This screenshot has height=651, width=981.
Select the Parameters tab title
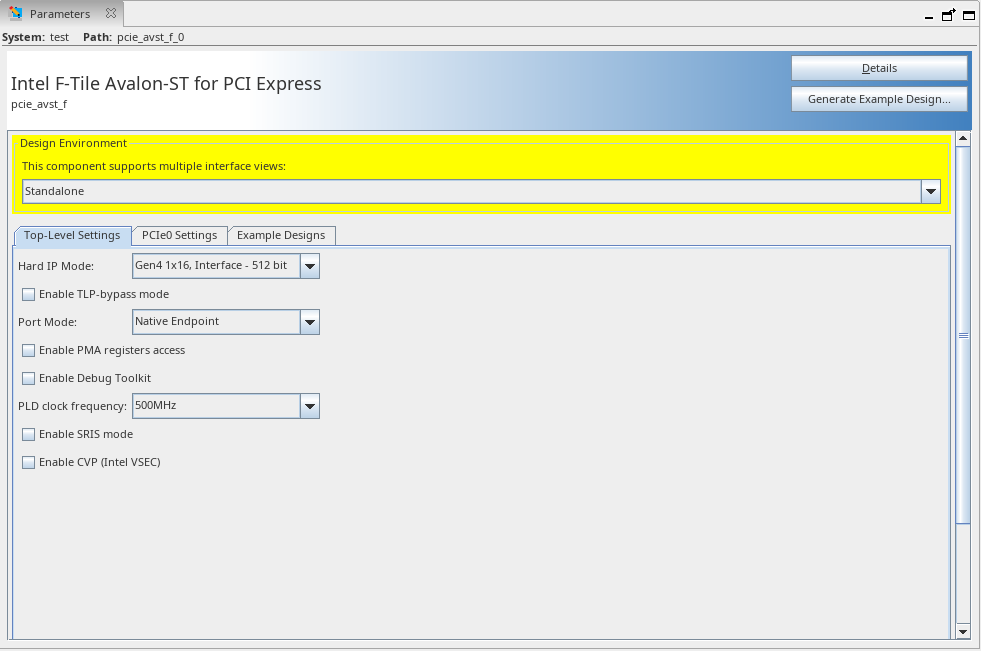tap(60, 14)
